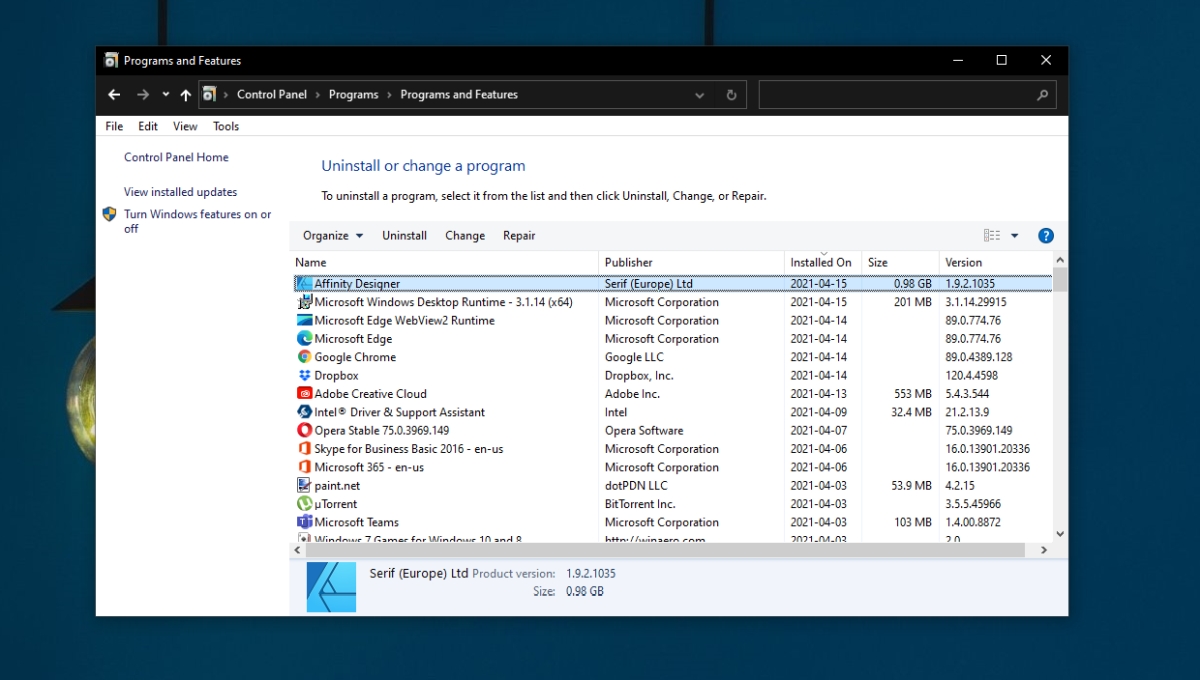
Task: Sort by the Name column header
Action: point(445,262)
